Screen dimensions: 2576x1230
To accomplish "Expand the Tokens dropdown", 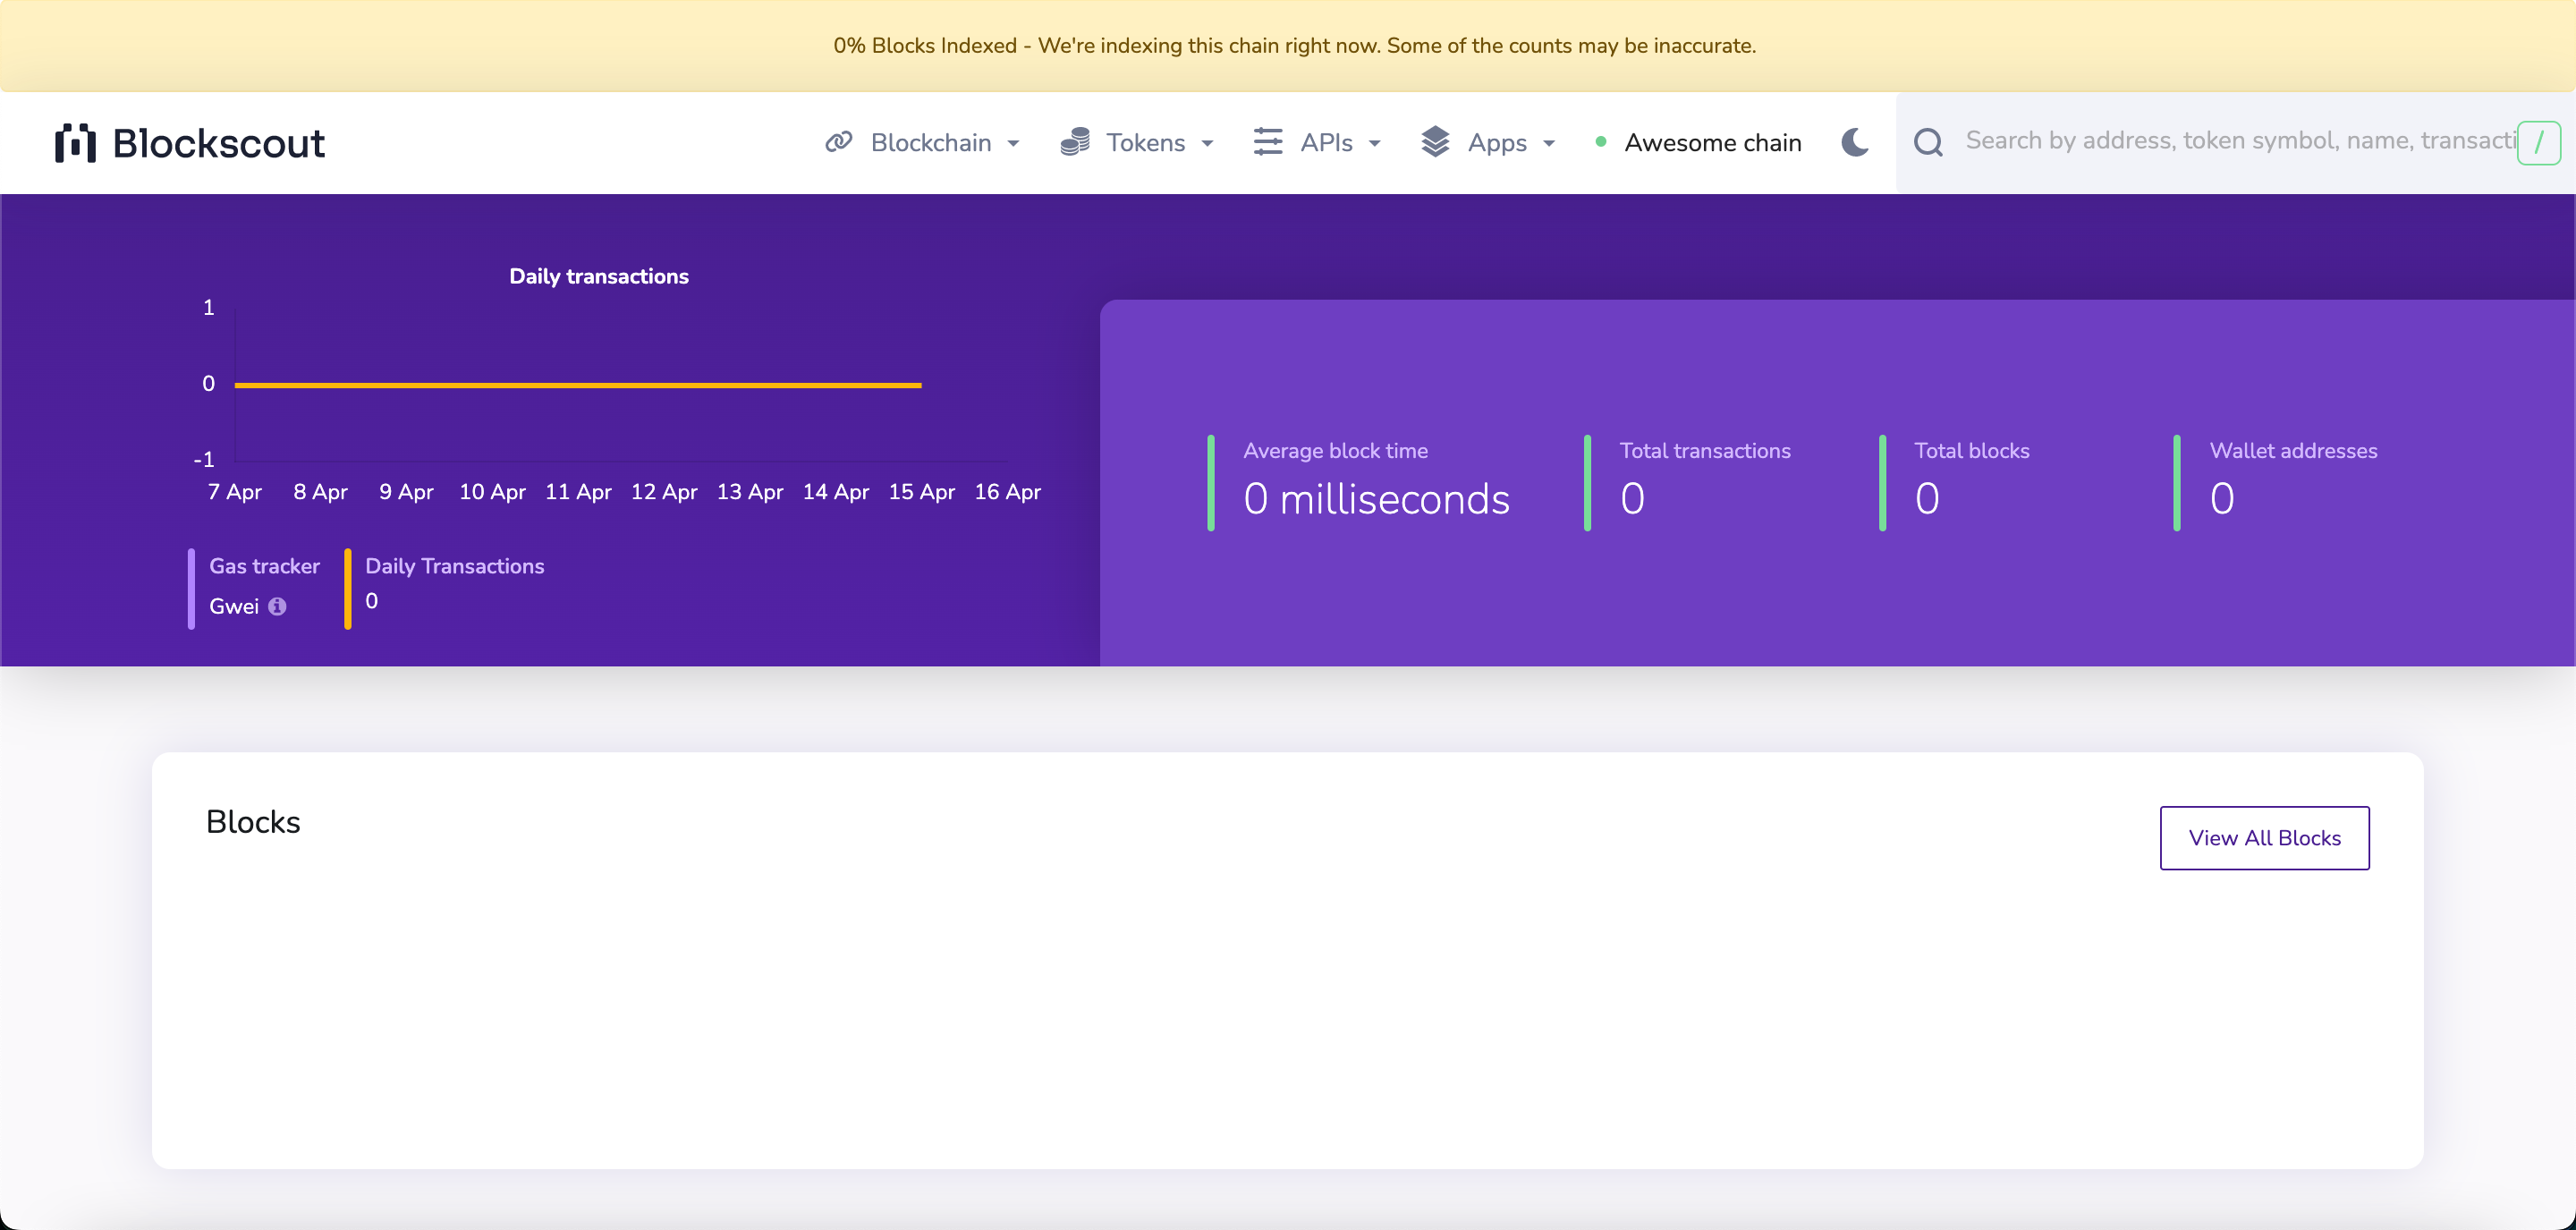I will click(1144, 142).
